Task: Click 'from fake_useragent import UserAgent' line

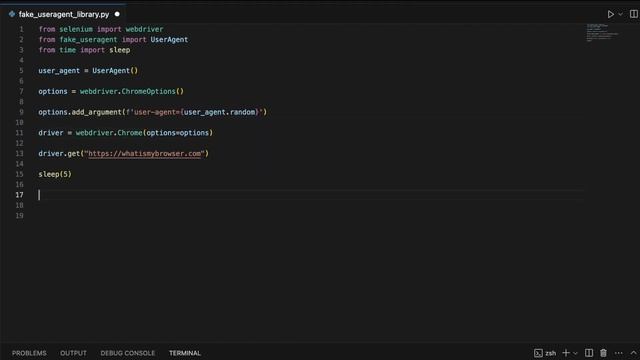Action: coord(113,40)
